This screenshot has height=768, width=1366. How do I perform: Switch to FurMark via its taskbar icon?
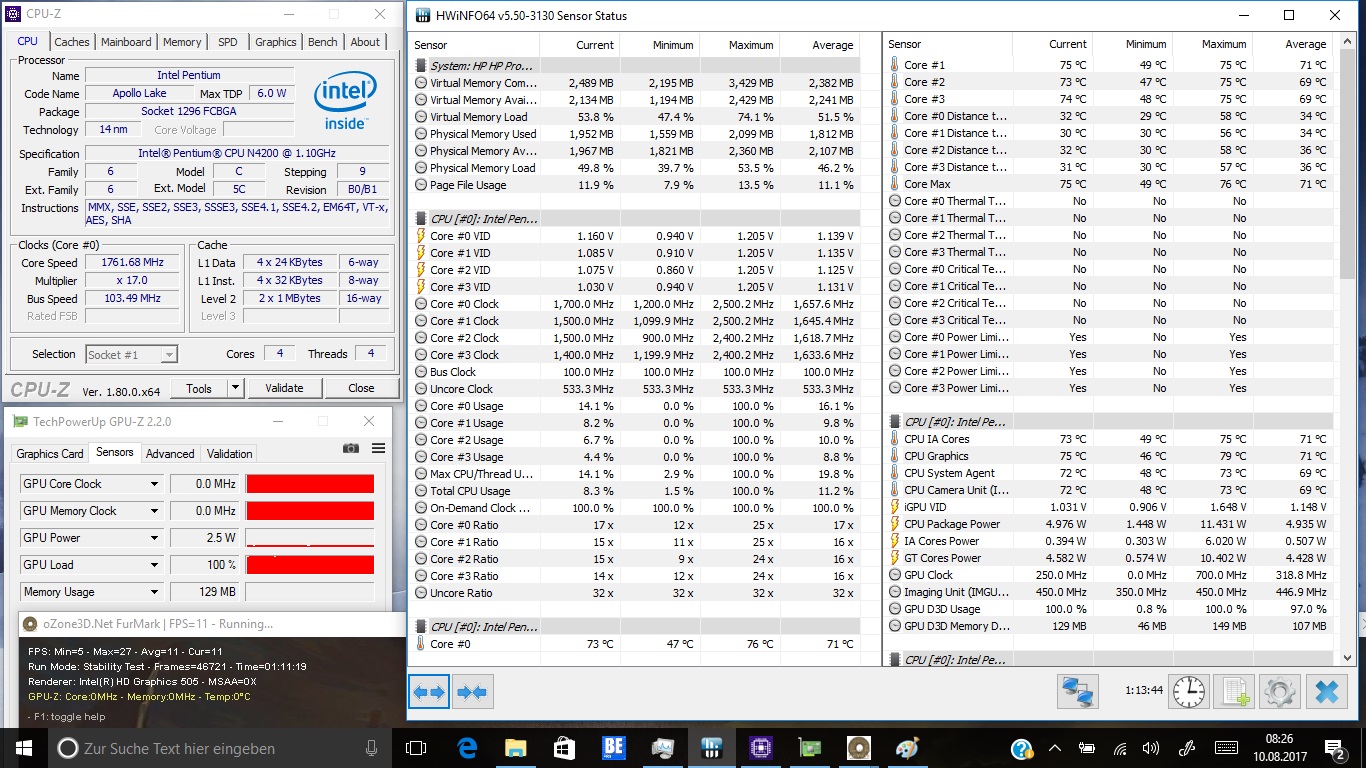point(858,748)
